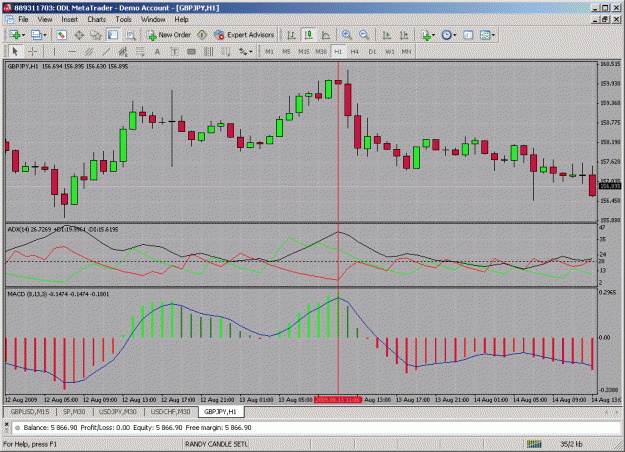Show the Data Window via its crosshair-target icon
This screenshot has height=452, width=625.
point(79,35)
